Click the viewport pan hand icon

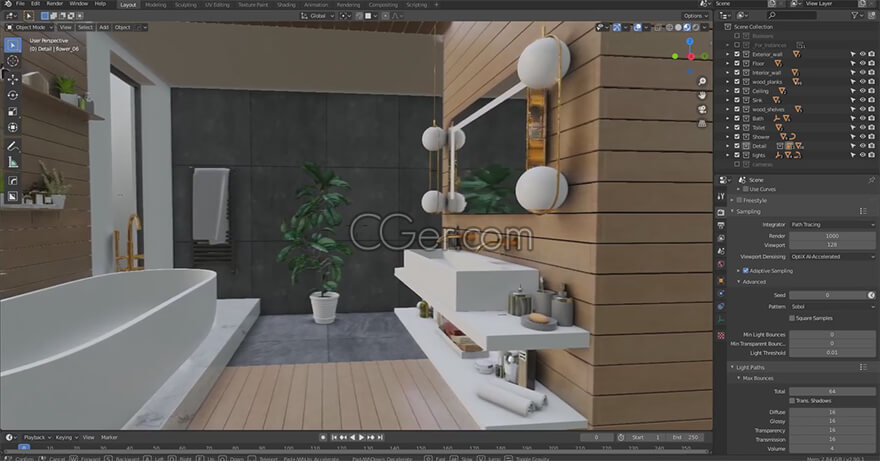point(702,95)
